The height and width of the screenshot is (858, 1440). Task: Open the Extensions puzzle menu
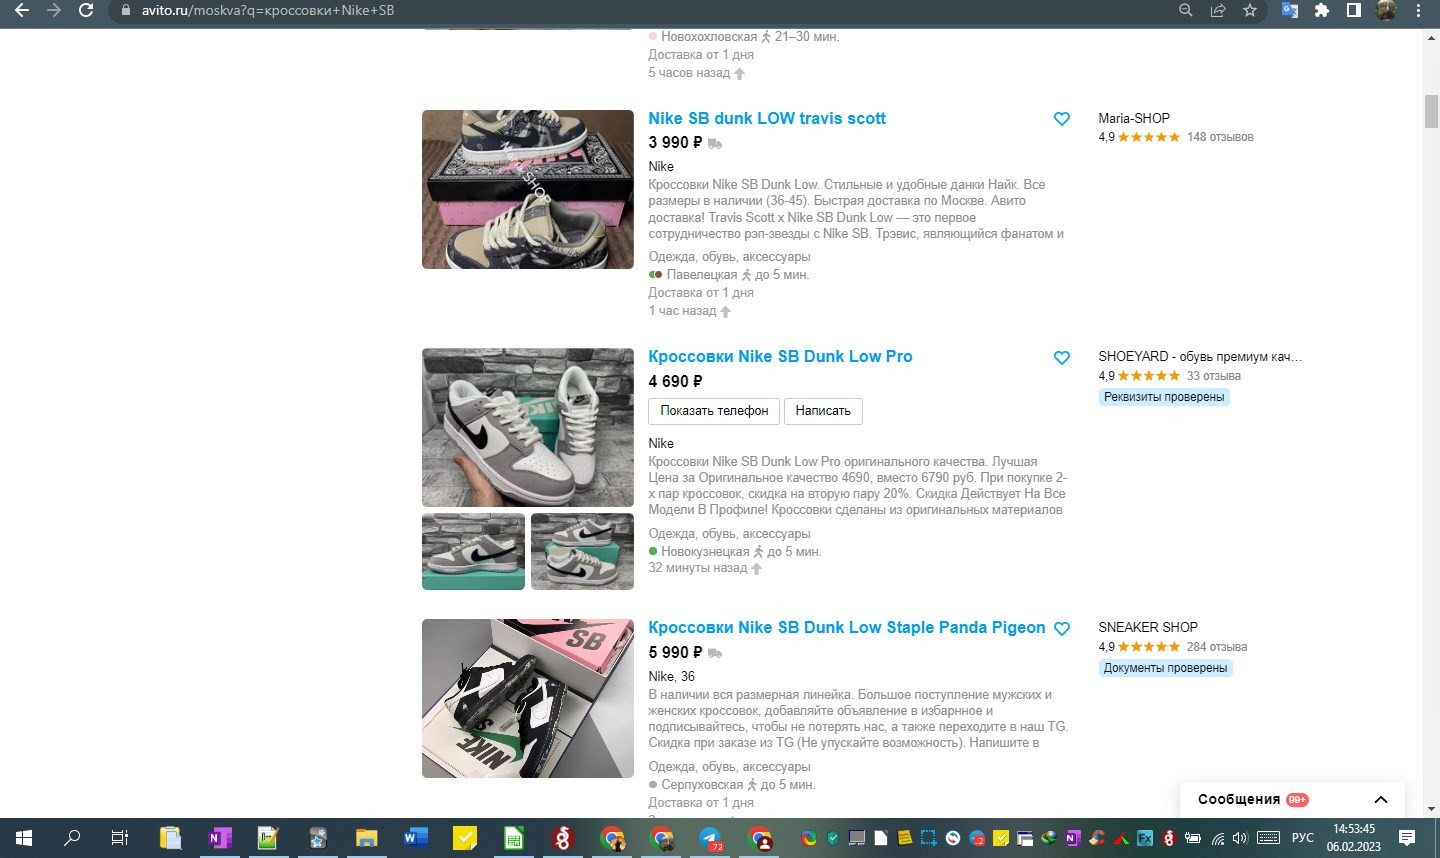(x=1322, y=10)
